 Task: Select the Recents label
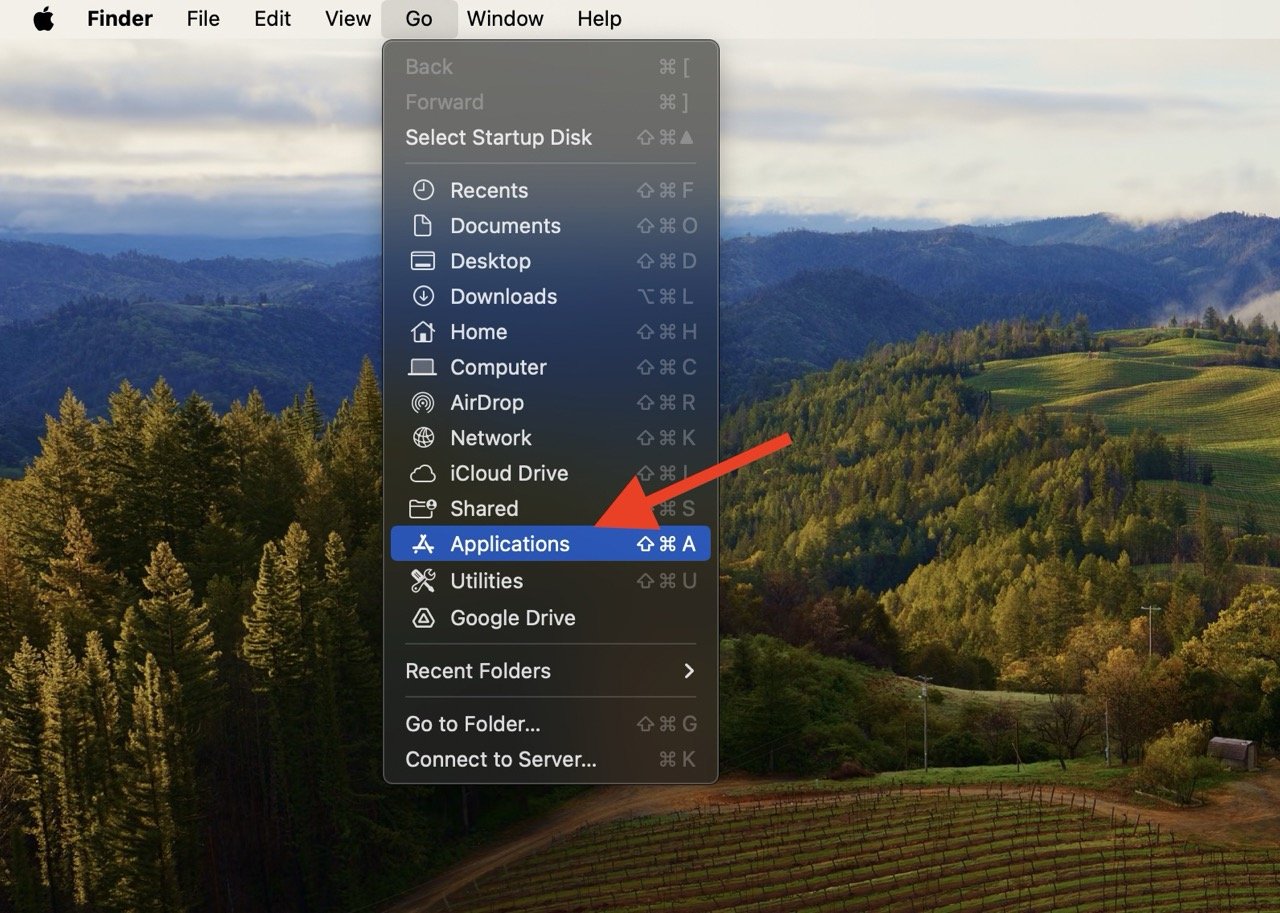pos(489,190)
